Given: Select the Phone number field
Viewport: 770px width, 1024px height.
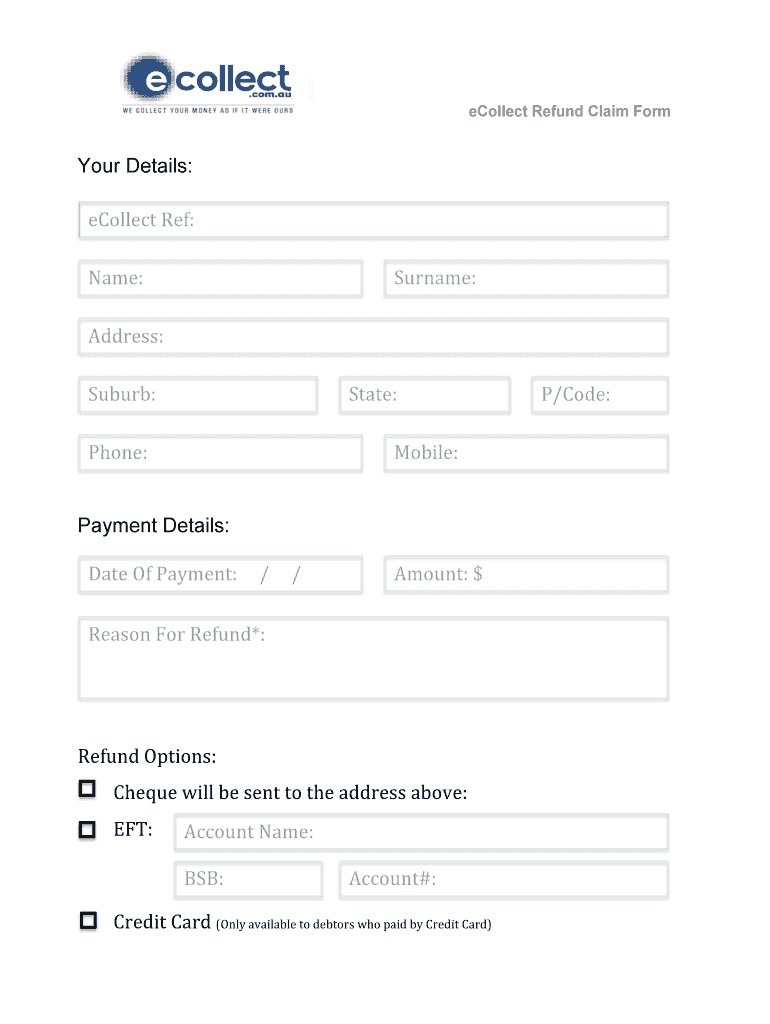Looking at the screenshot, I should click(x=220, y=453).
